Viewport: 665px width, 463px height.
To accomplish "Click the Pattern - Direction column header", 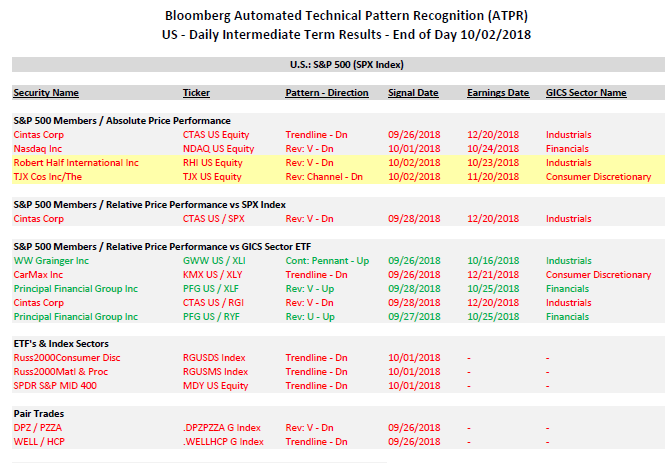I will point(327,92).
